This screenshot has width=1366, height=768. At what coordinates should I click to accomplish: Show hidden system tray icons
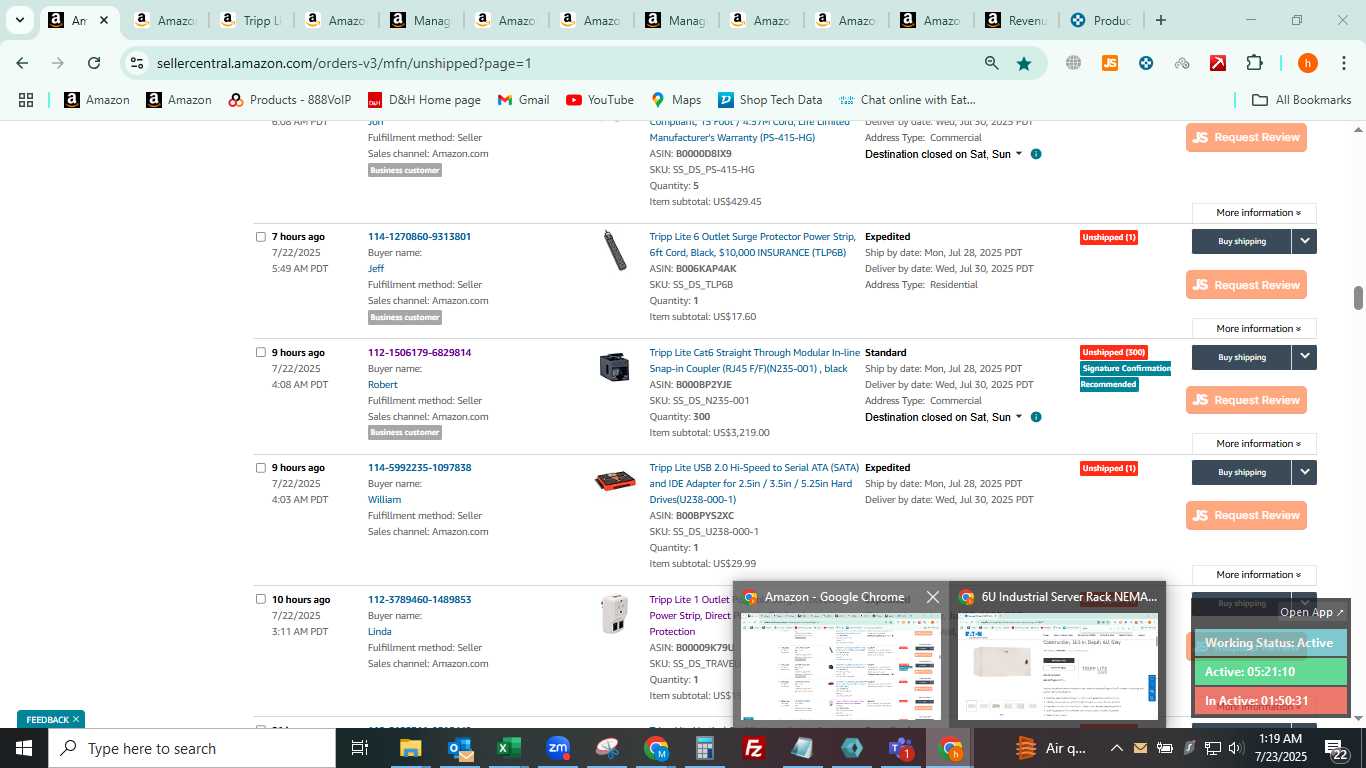[1116, 748]
